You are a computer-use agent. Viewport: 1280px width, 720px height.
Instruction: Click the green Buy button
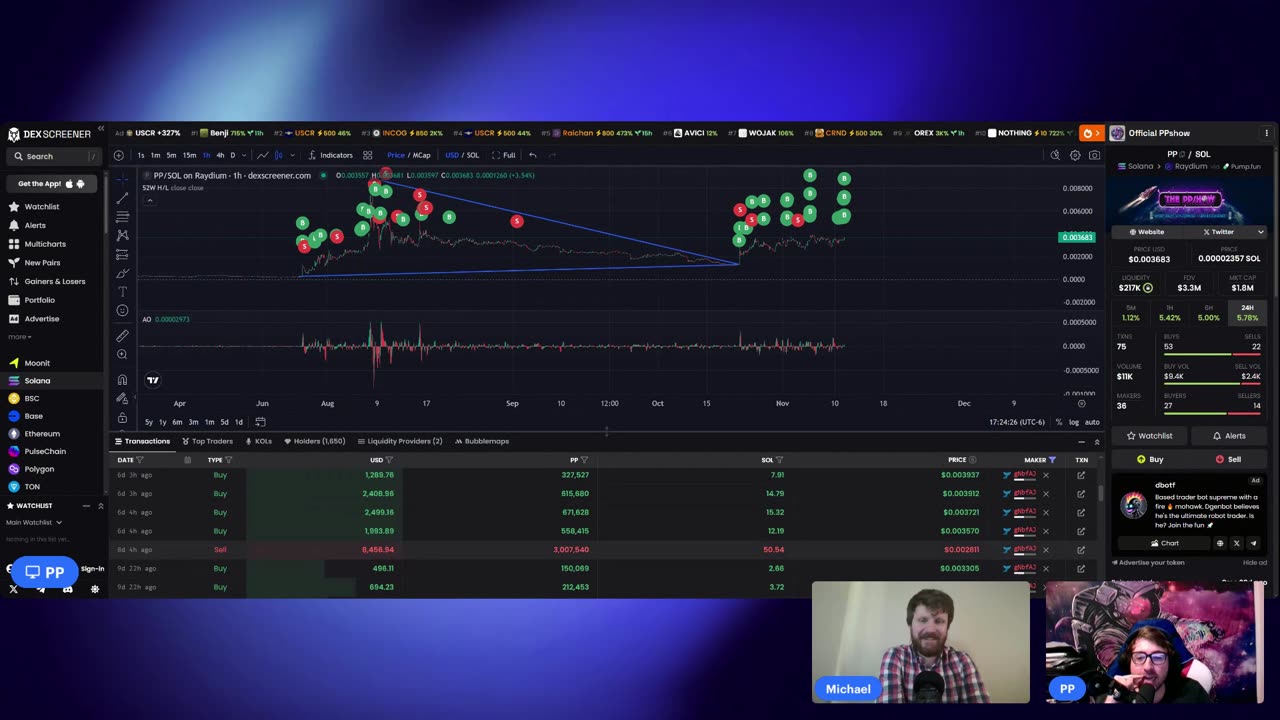pos(1150,459)
